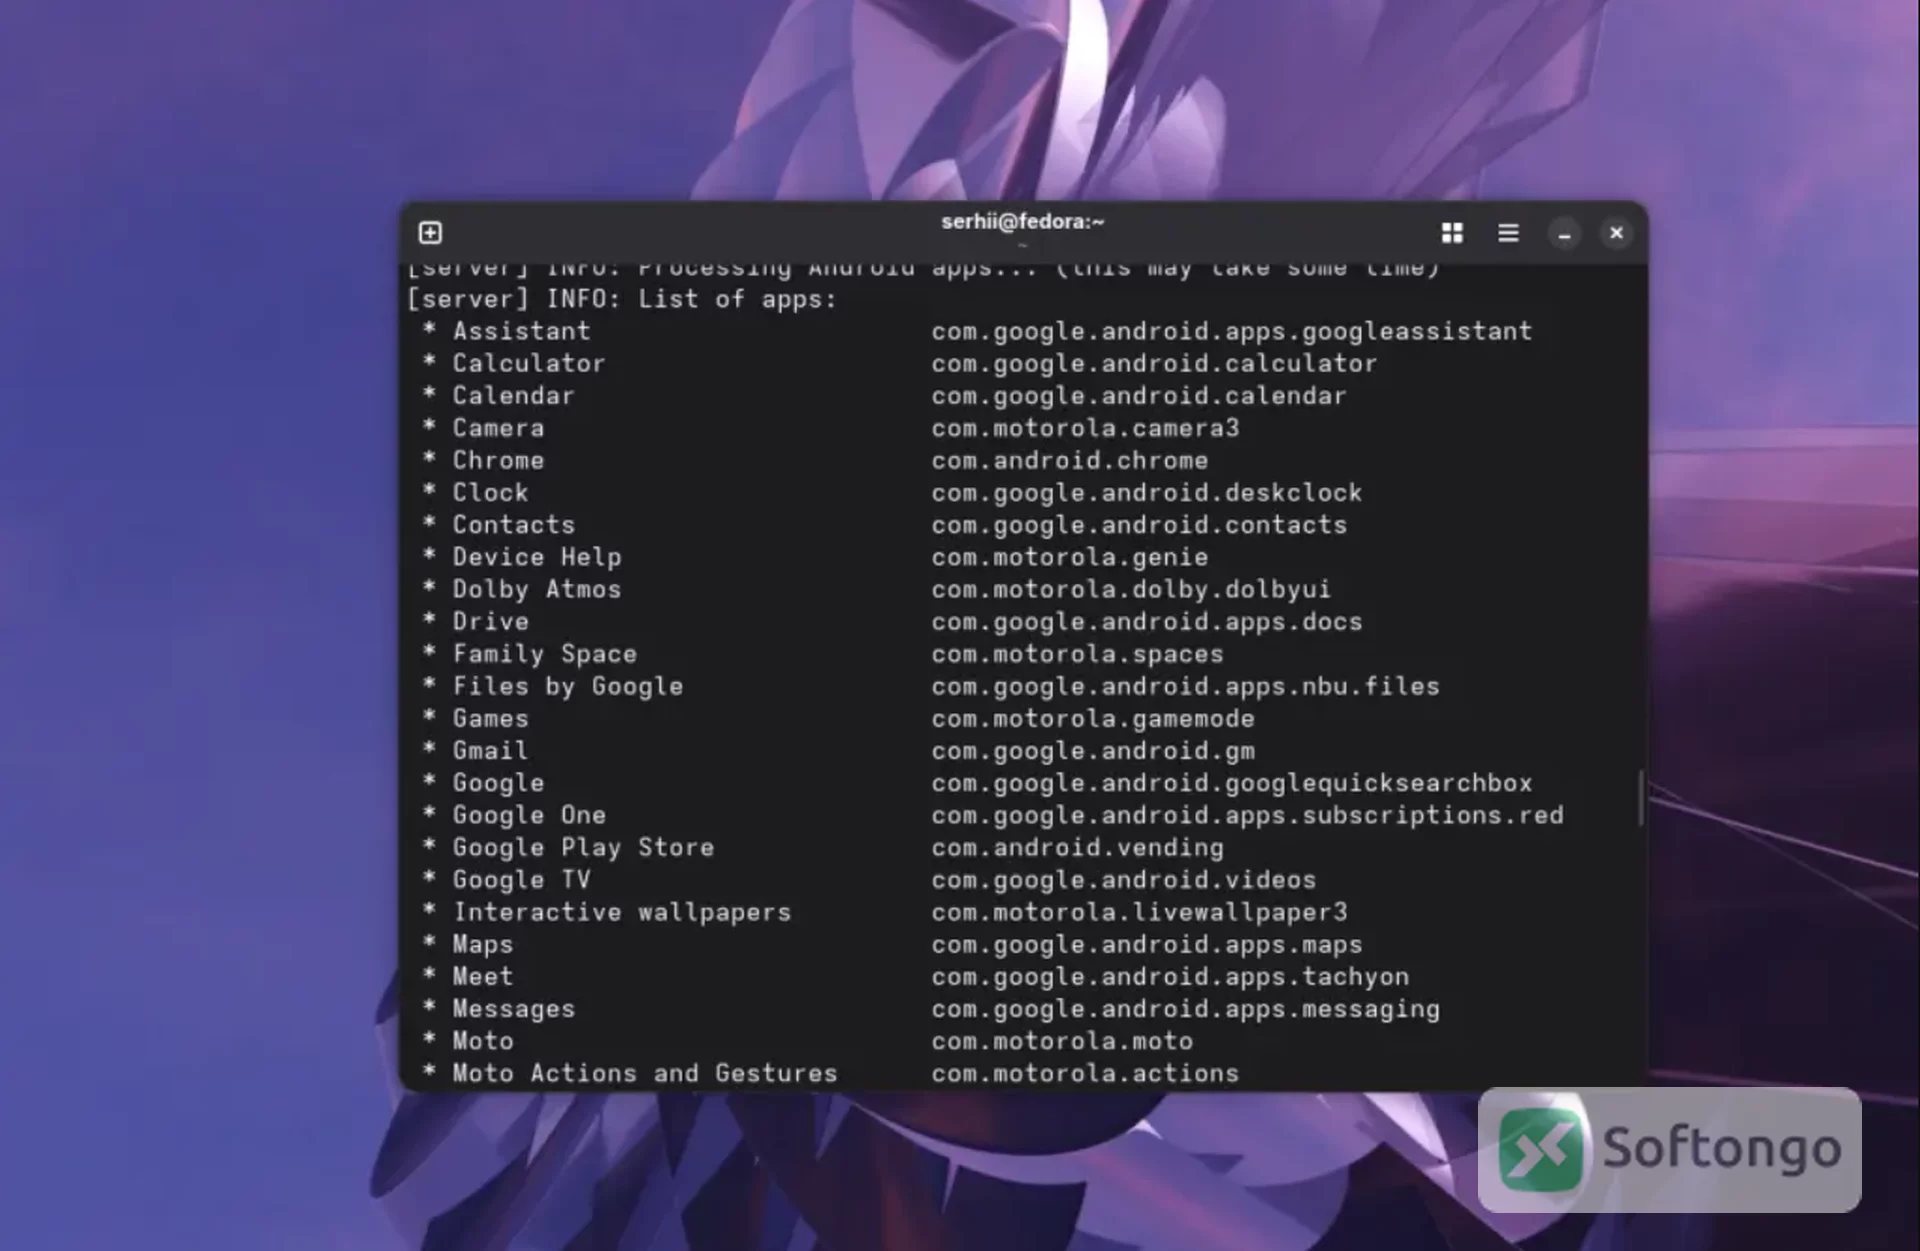The image size is (1920, 1251).
Task: Select Dolby Atmos app name
Action: point(536,589)
